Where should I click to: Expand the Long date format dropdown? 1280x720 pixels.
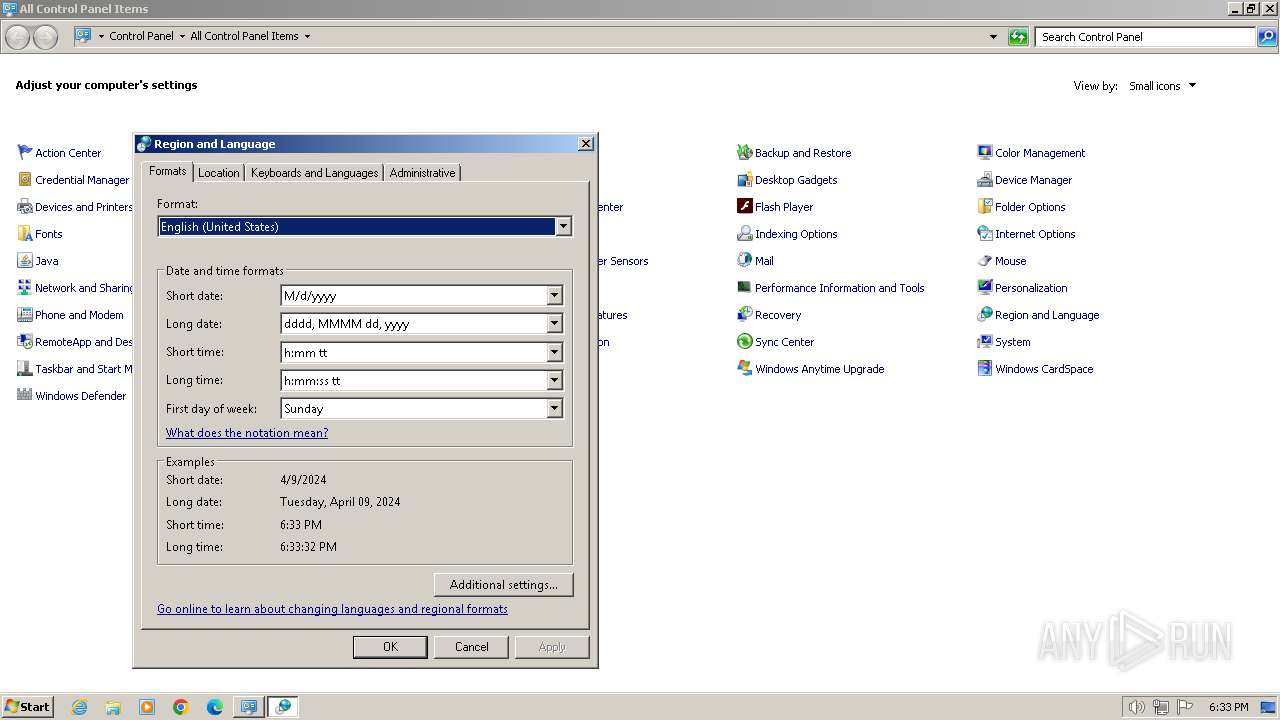click(554, 324)
